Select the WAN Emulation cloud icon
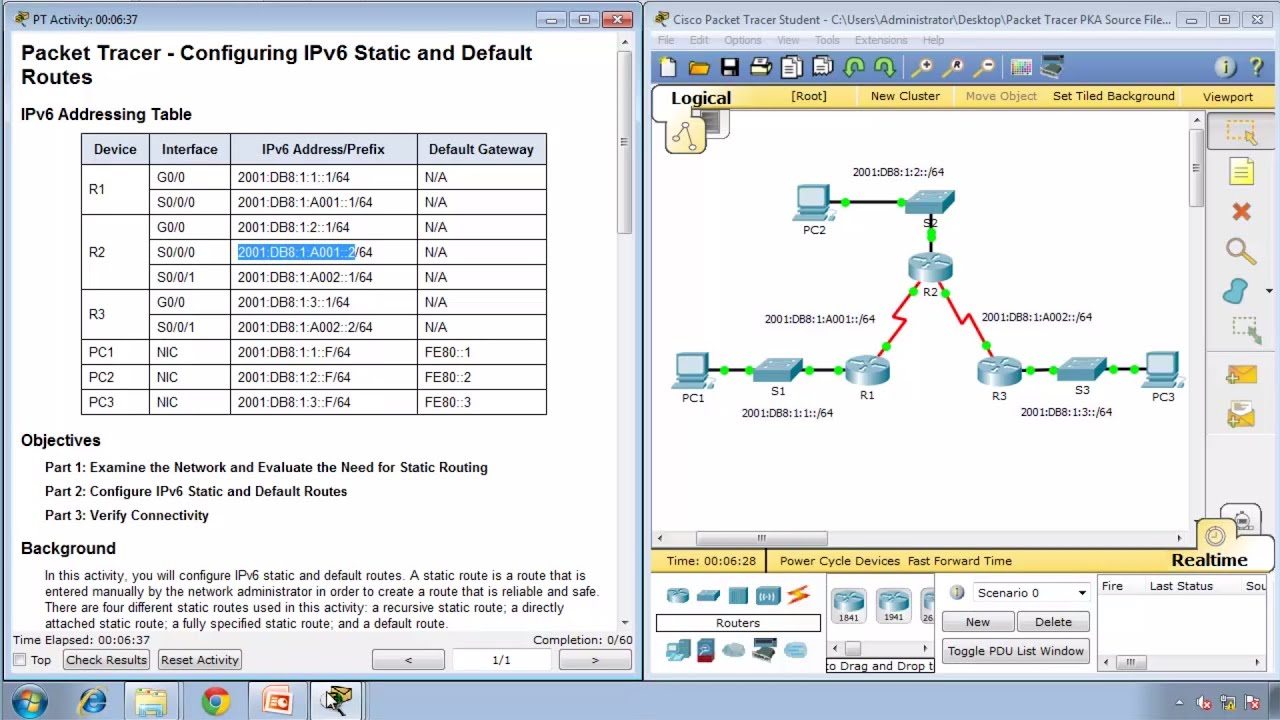The height and width of the screenshot is (720, 1280). 733,651
